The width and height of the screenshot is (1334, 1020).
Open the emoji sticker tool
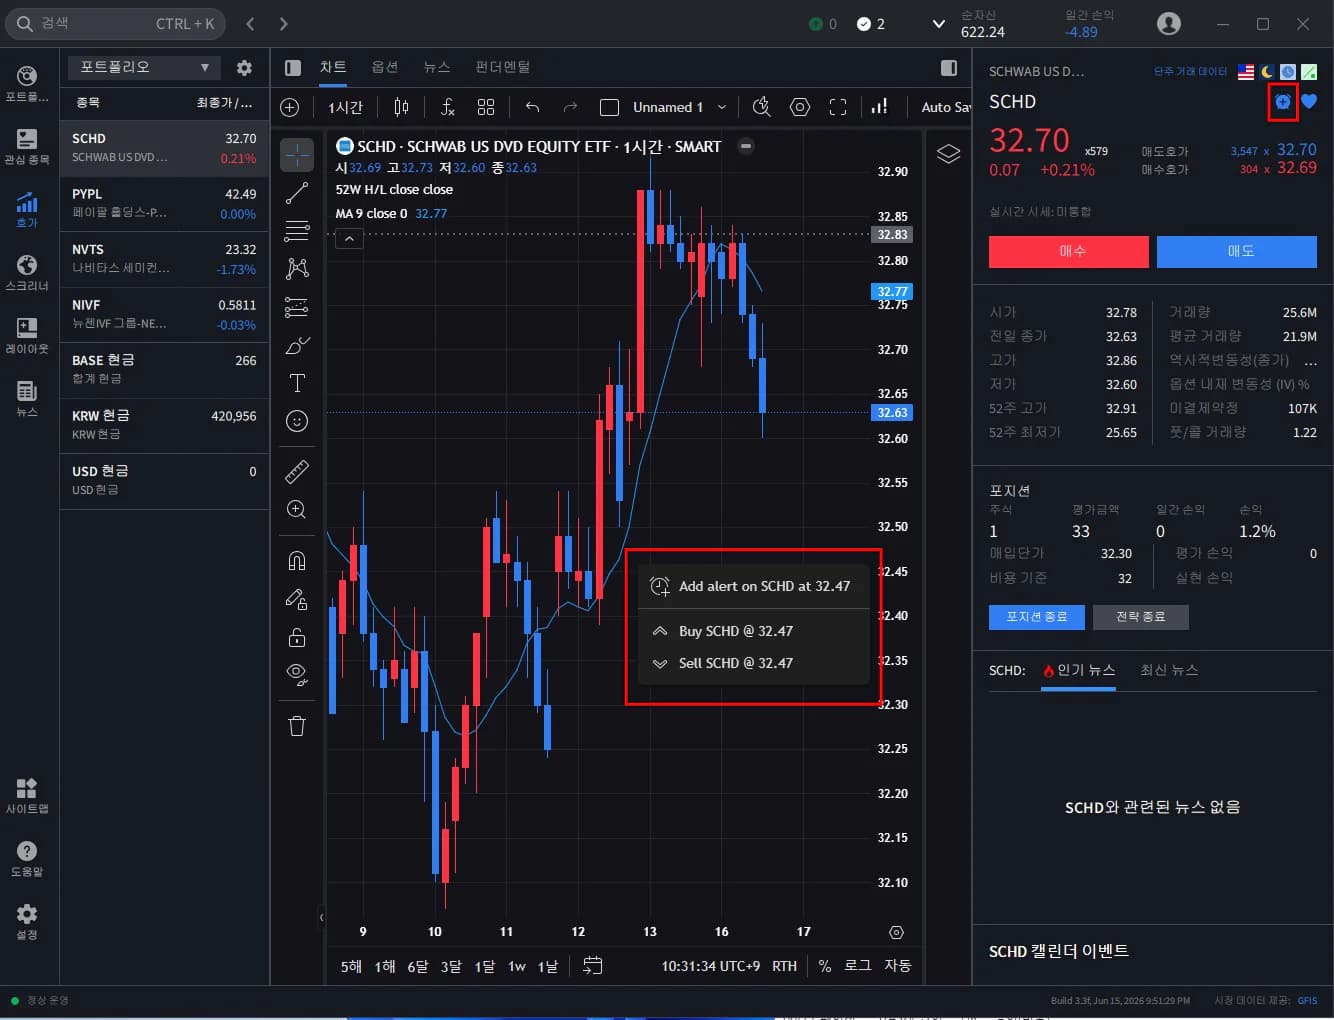click(x=297, y=421)
